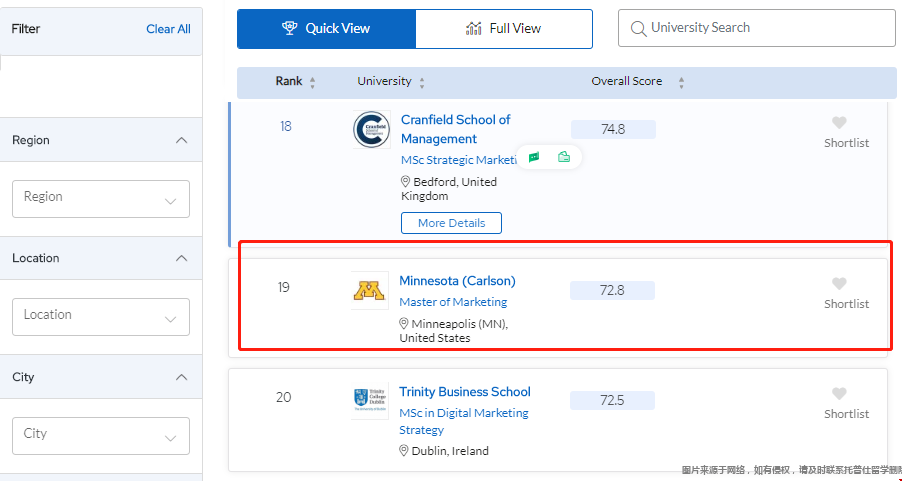
Task: Click the rank number 18
Action: [286, 127]
